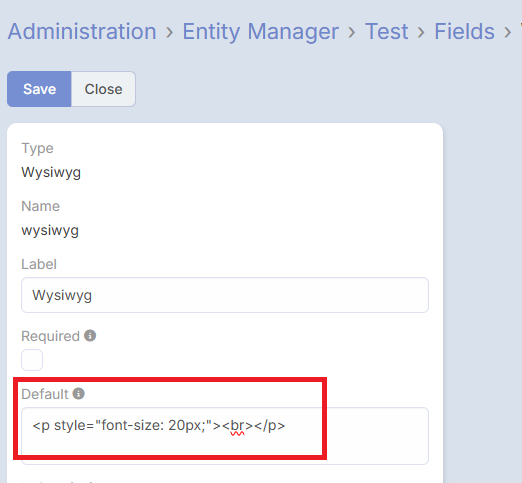Click inside the Default value text area
522x483 pixels.
pos(225,436)
